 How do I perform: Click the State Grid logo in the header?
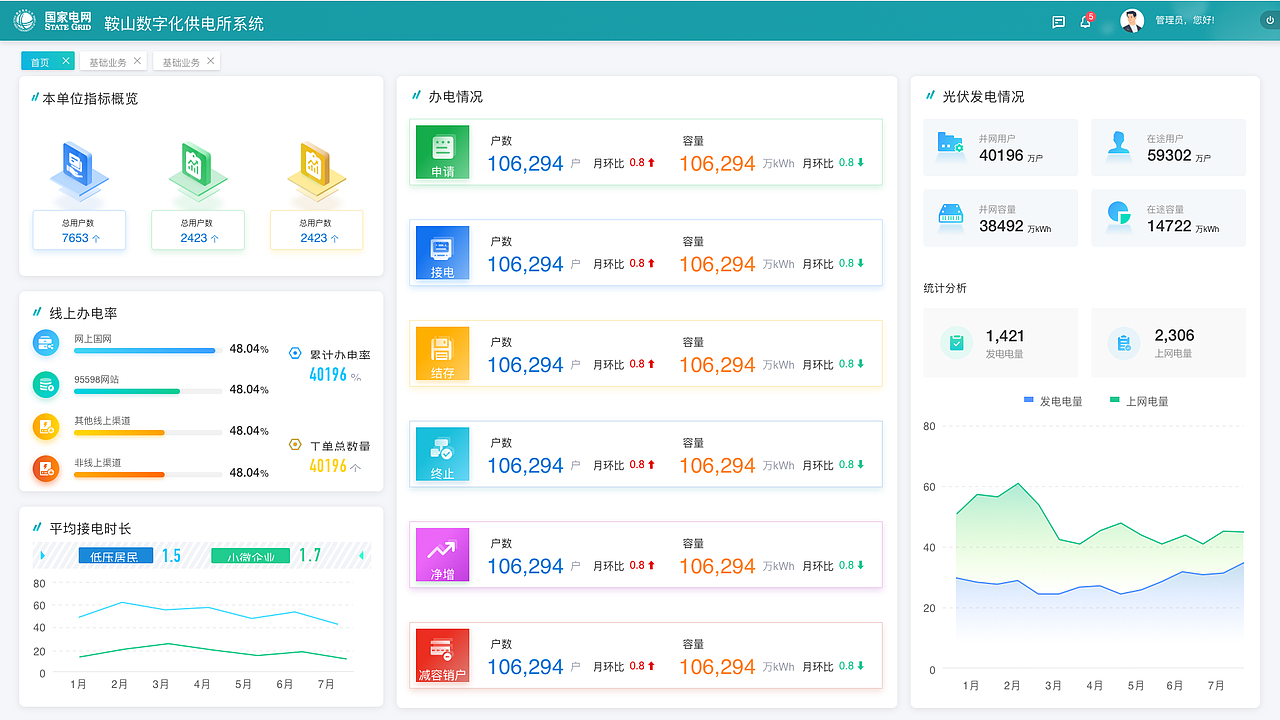51,21
